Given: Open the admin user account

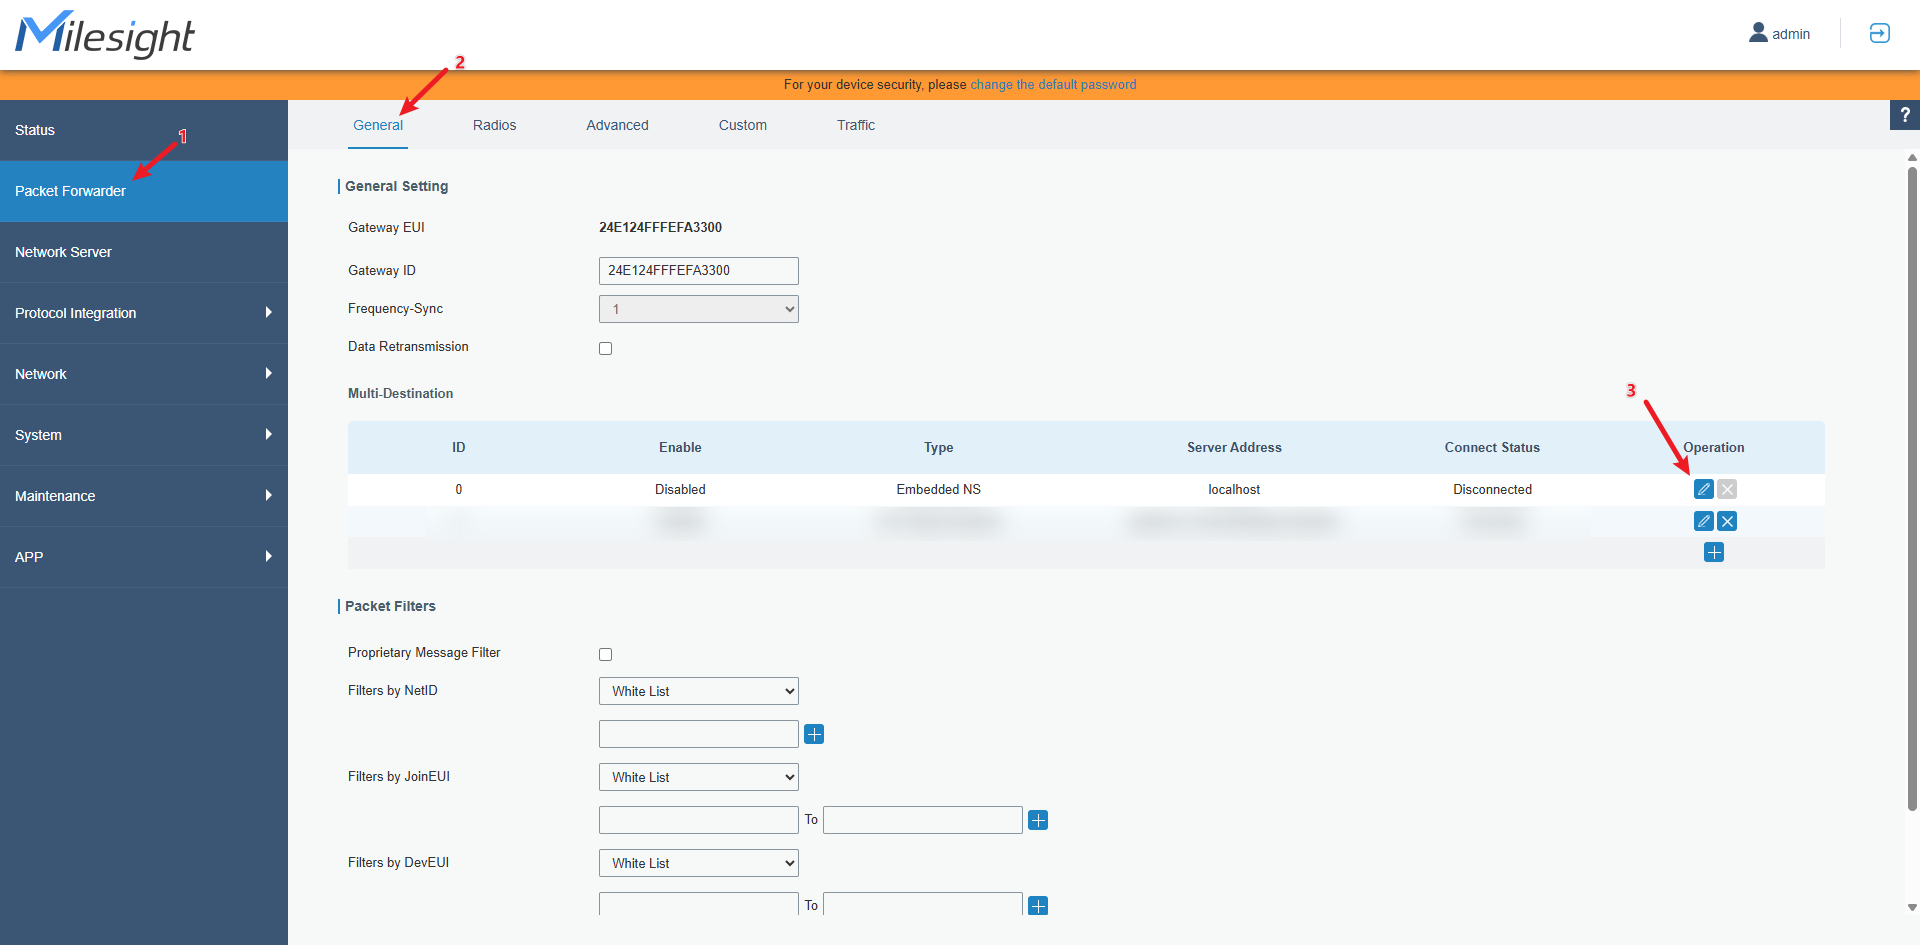Looking at the screenshot, I should tap(1779, 34).
